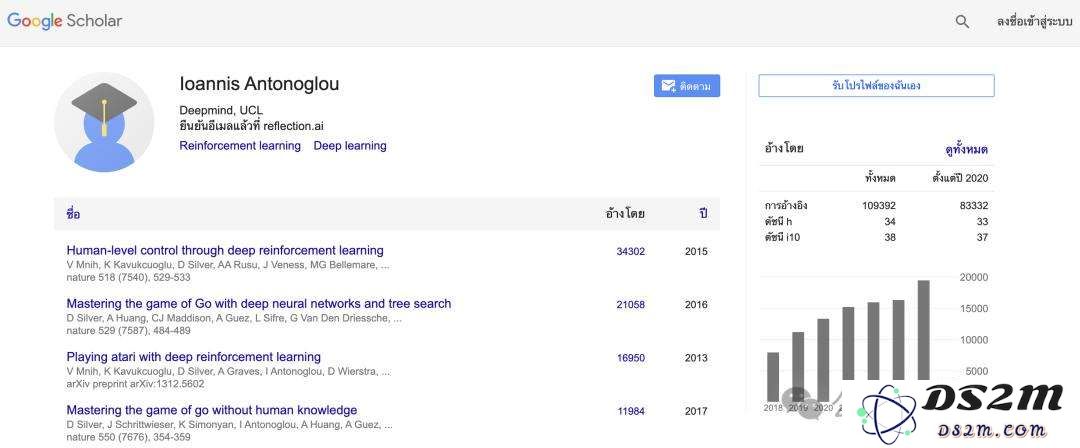1080x448 pixels.
Task: Select the Reinforcement learning interest tag
Action: click(240, 146)
